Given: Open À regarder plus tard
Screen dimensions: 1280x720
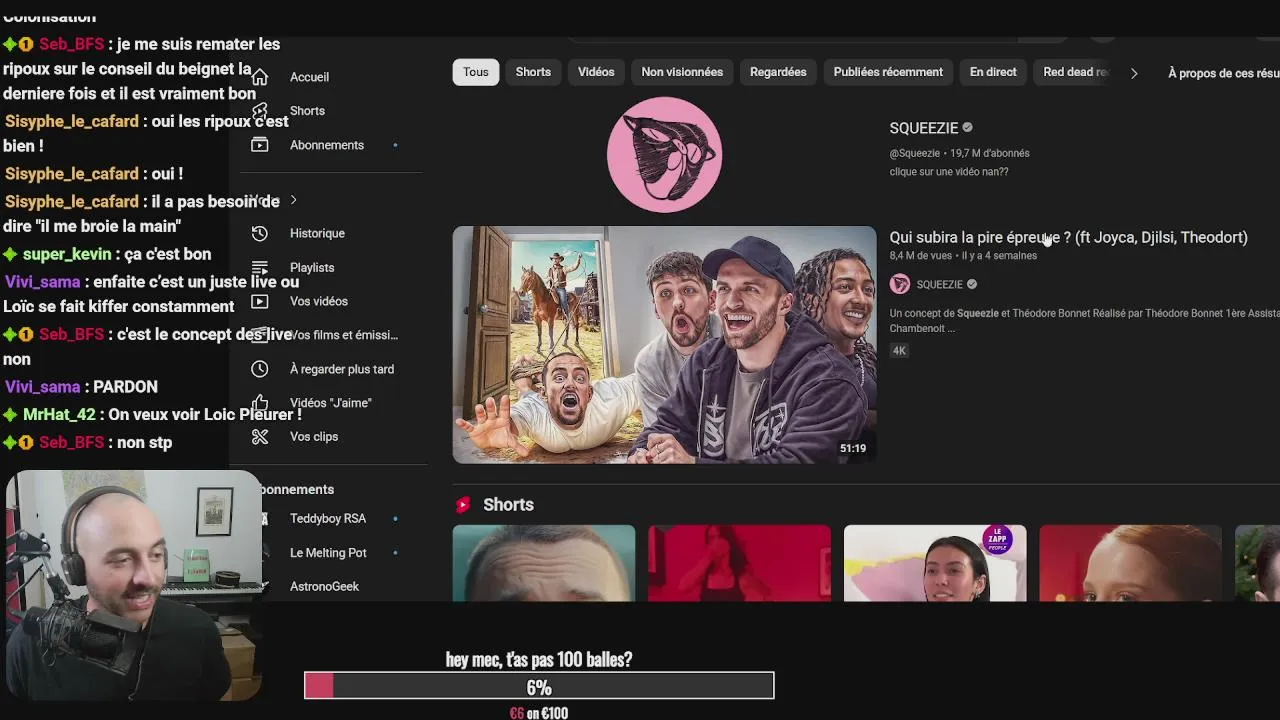Looking at the screenshot, I should [x=342, y=369].
